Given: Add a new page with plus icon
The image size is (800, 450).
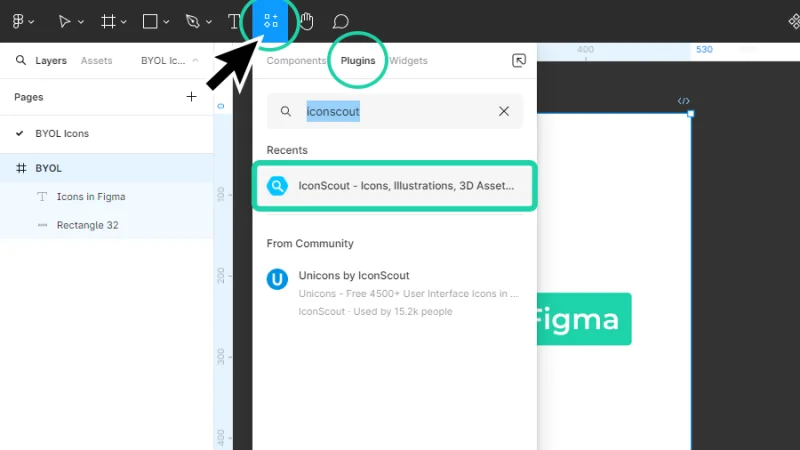Looking at the screenshot, I should [191, 96].
